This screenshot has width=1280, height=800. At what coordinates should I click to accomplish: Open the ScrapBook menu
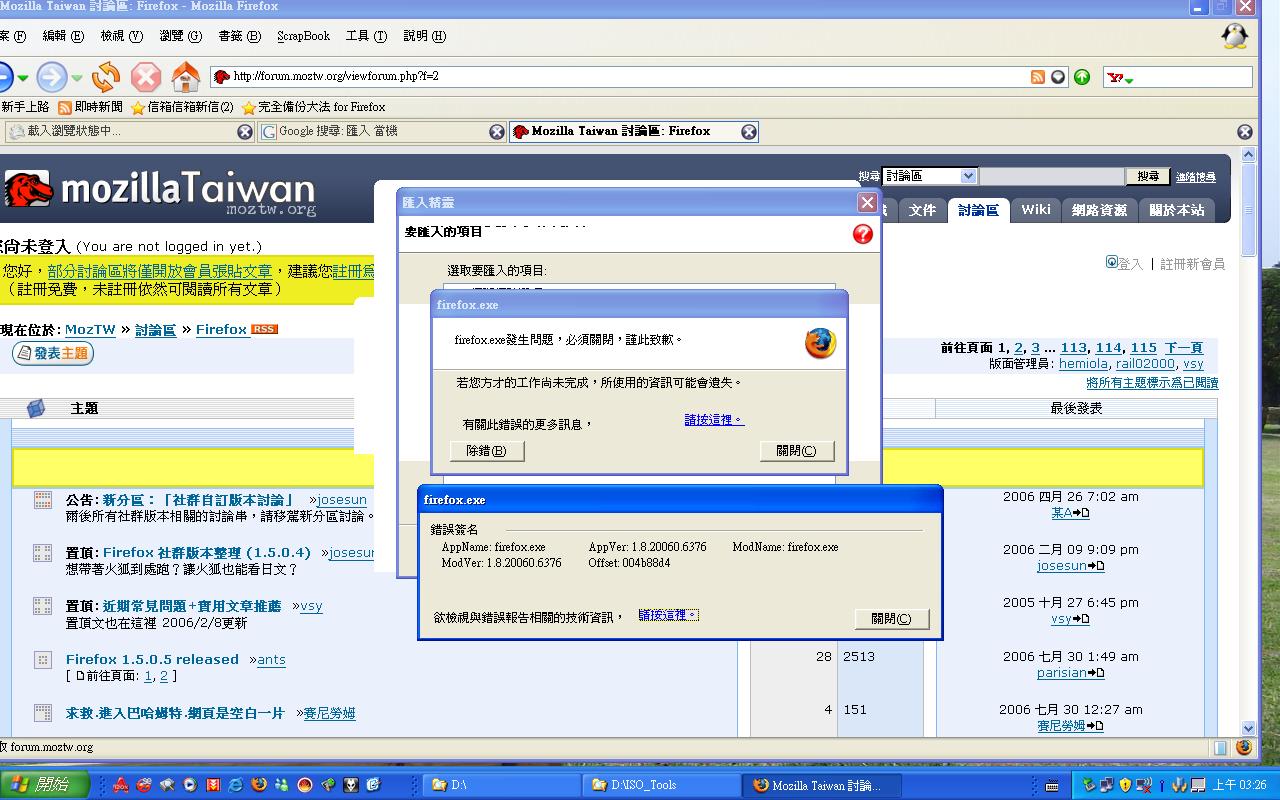click(x=303, y=36)
